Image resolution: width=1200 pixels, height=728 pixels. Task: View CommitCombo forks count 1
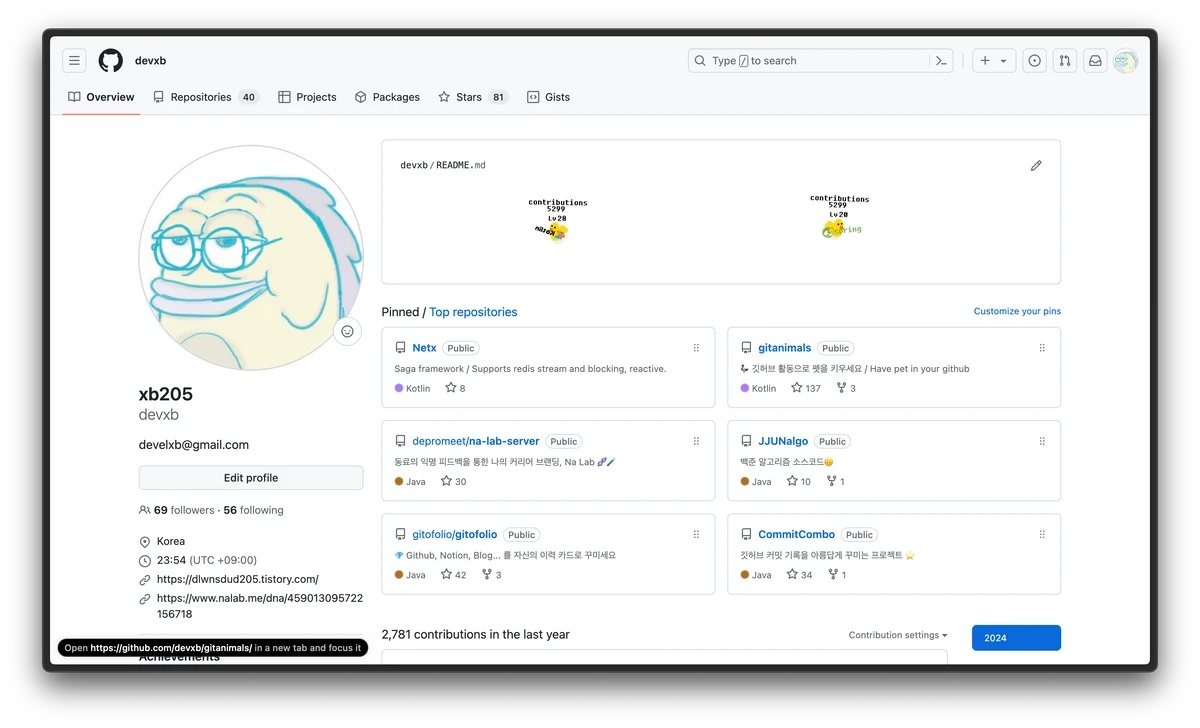[x=837, y=575]
